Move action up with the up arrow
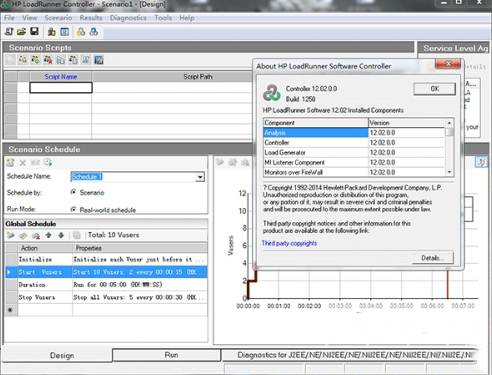Viewport: 492px width, 375px height. (48, 235)
